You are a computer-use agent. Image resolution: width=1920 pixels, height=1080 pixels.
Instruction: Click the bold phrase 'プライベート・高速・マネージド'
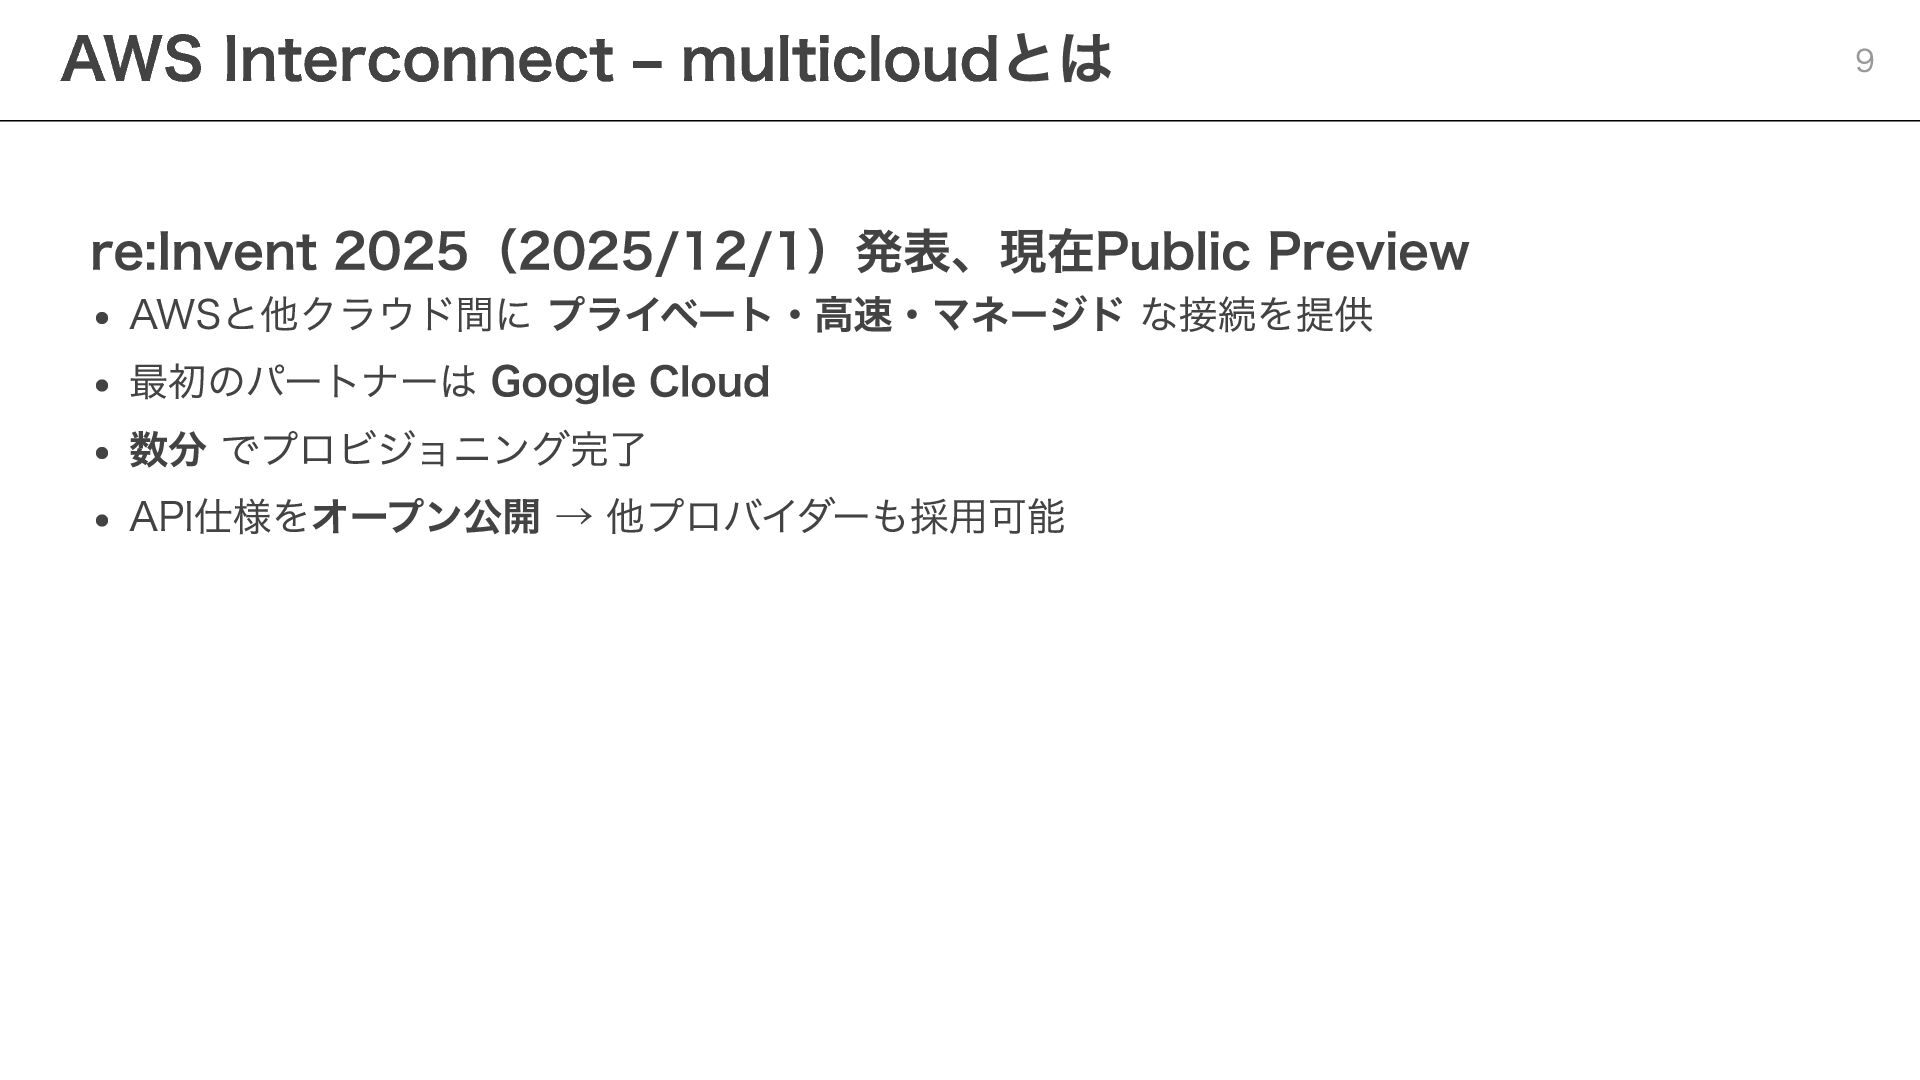[835, 315]
